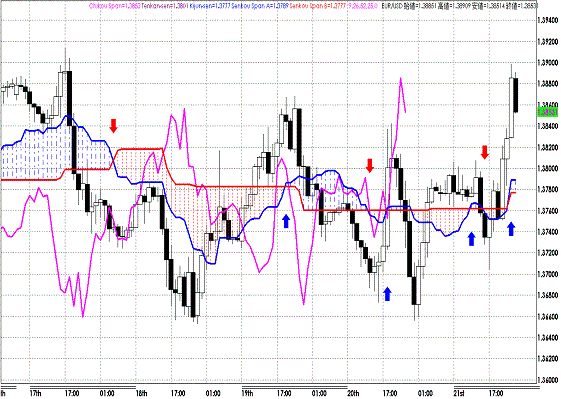The width and height of the screenshot is (561, 399).
Task: Click the 19th date label on time axis
Action: point(248,394)
